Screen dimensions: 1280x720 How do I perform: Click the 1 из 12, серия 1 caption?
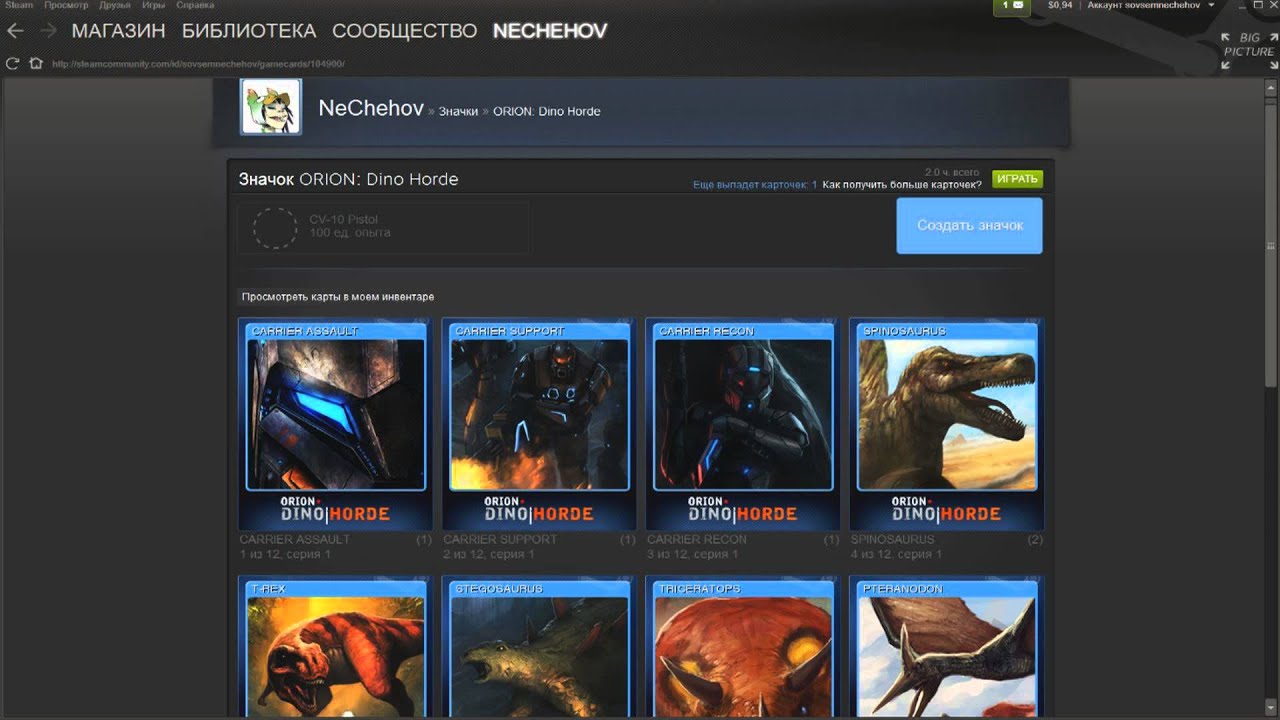coord(285,554)
